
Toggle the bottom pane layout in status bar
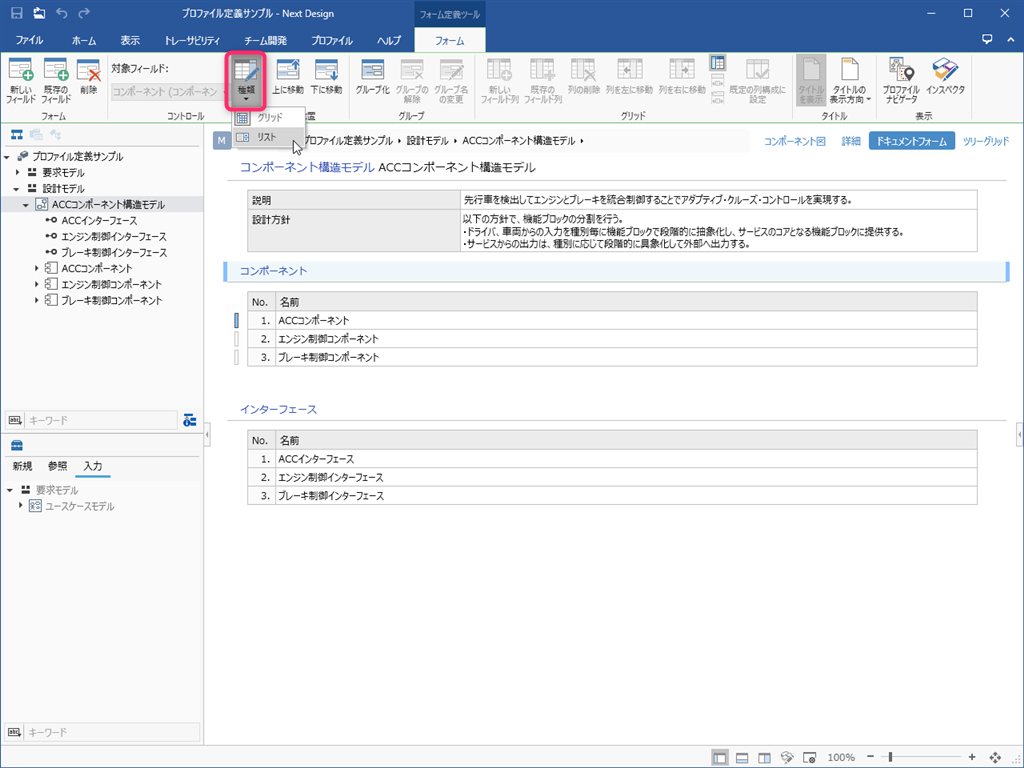click(x=742, y=757)
